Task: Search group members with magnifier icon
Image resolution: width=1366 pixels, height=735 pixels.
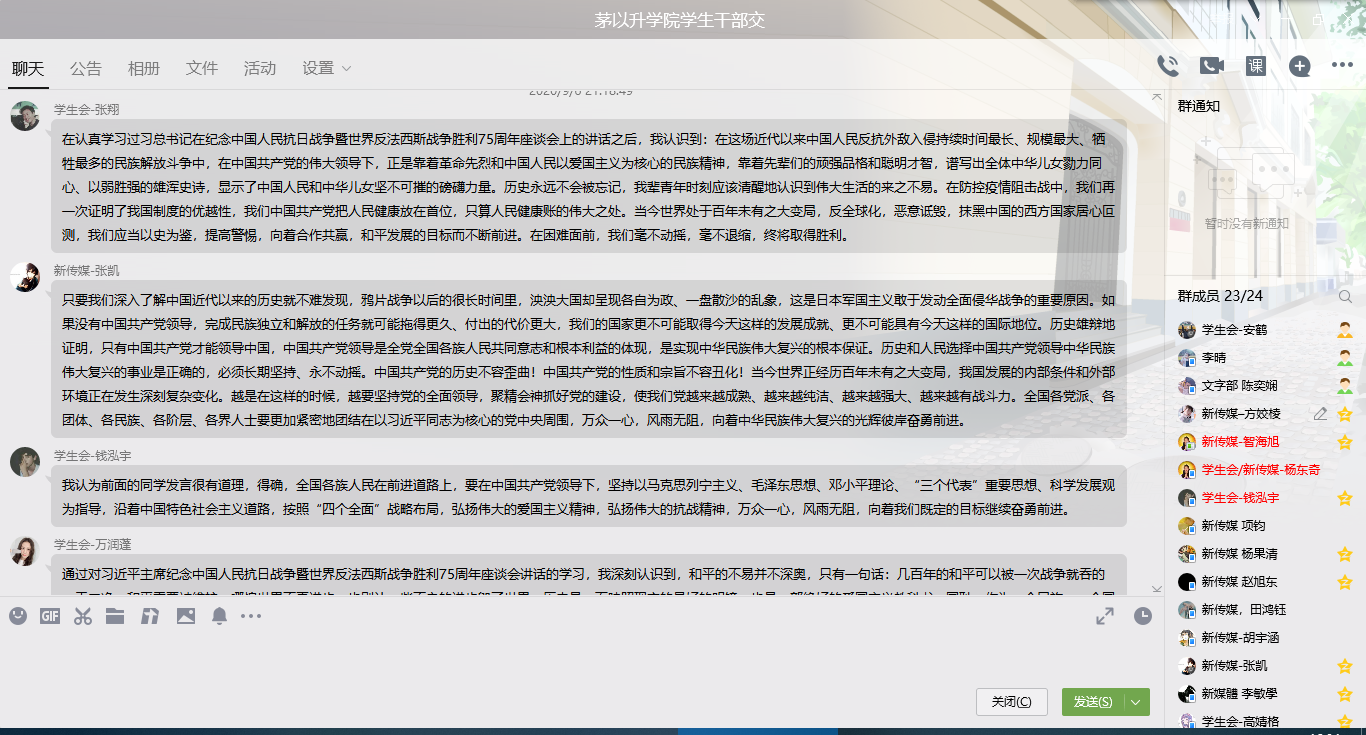Action: pos(1345,296)
